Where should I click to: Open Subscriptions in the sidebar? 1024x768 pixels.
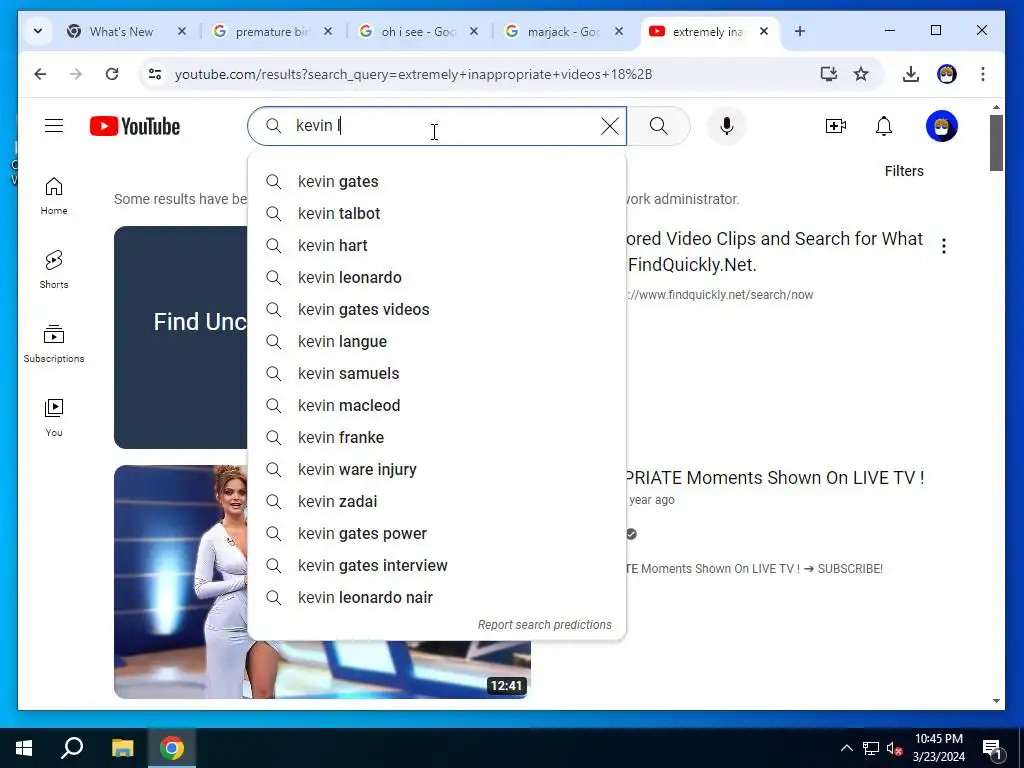[x=54, y=344]
